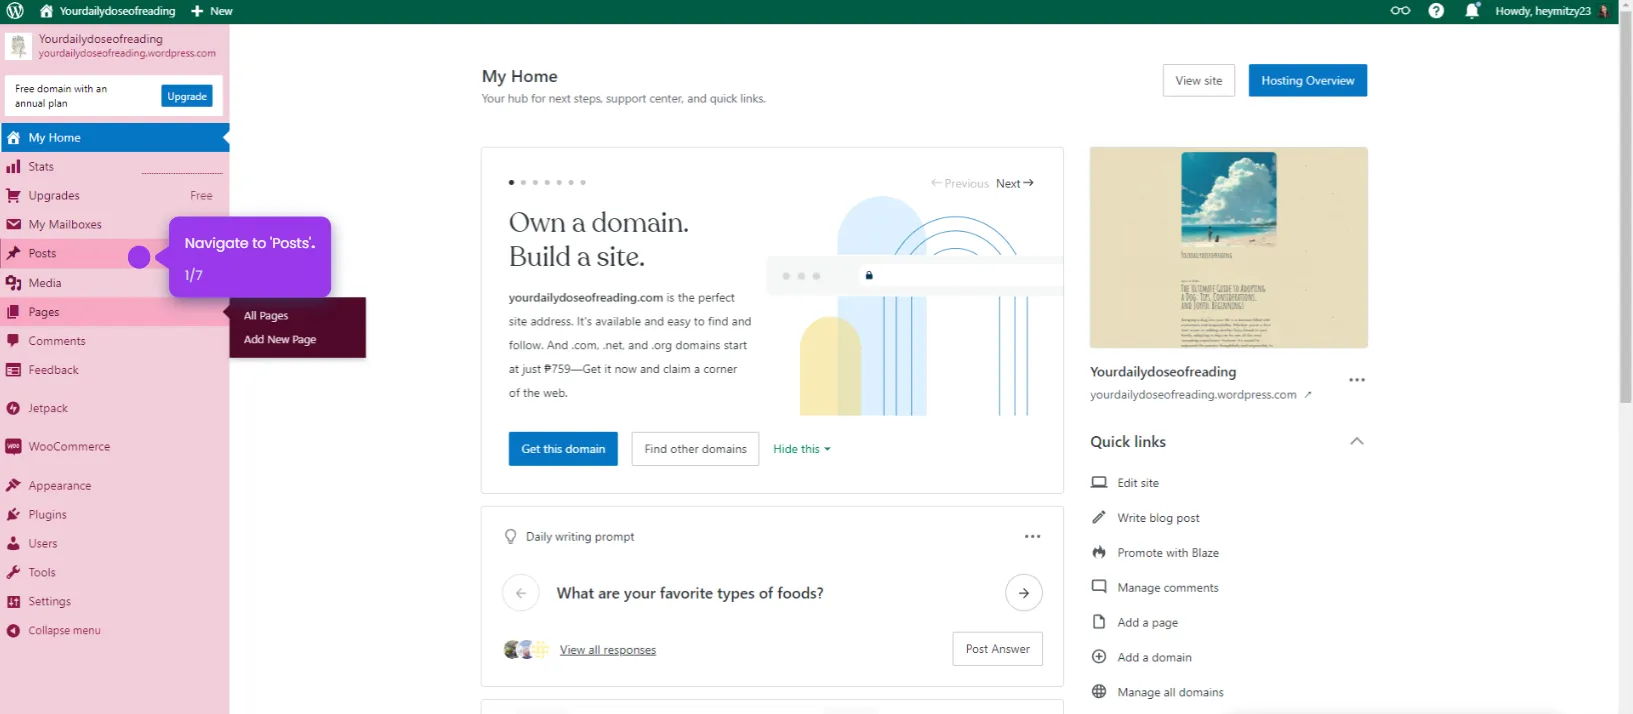Screen dimensions: 1633x714
Task: Click the Media icon in sidebar
Action: click(13, 283)
